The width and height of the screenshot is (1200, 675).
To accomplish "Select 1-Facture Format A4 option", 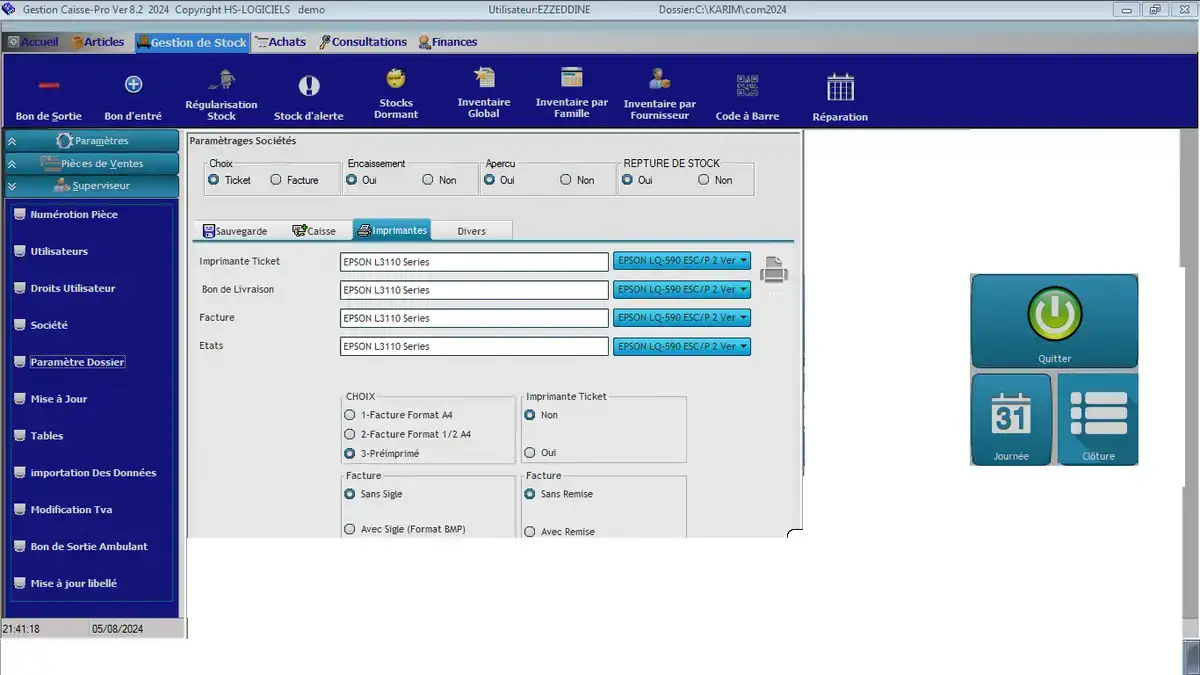I will (x=349, y=415).
